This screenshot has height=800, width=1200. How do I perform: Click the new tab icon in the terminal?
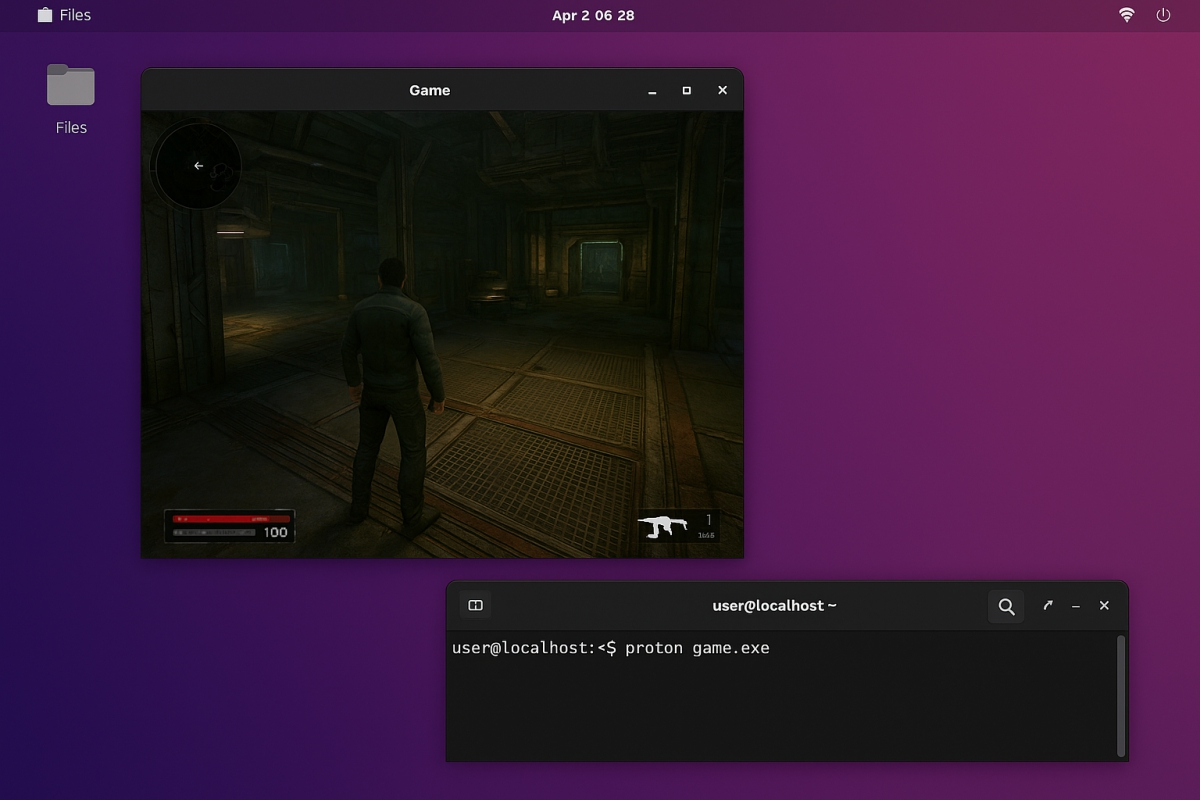476,606
